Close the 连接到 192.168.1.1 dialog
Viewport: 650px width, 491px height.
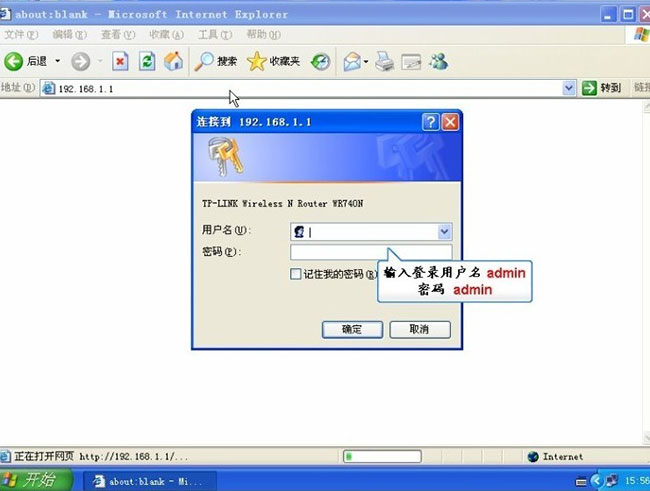tap(450, 122)
